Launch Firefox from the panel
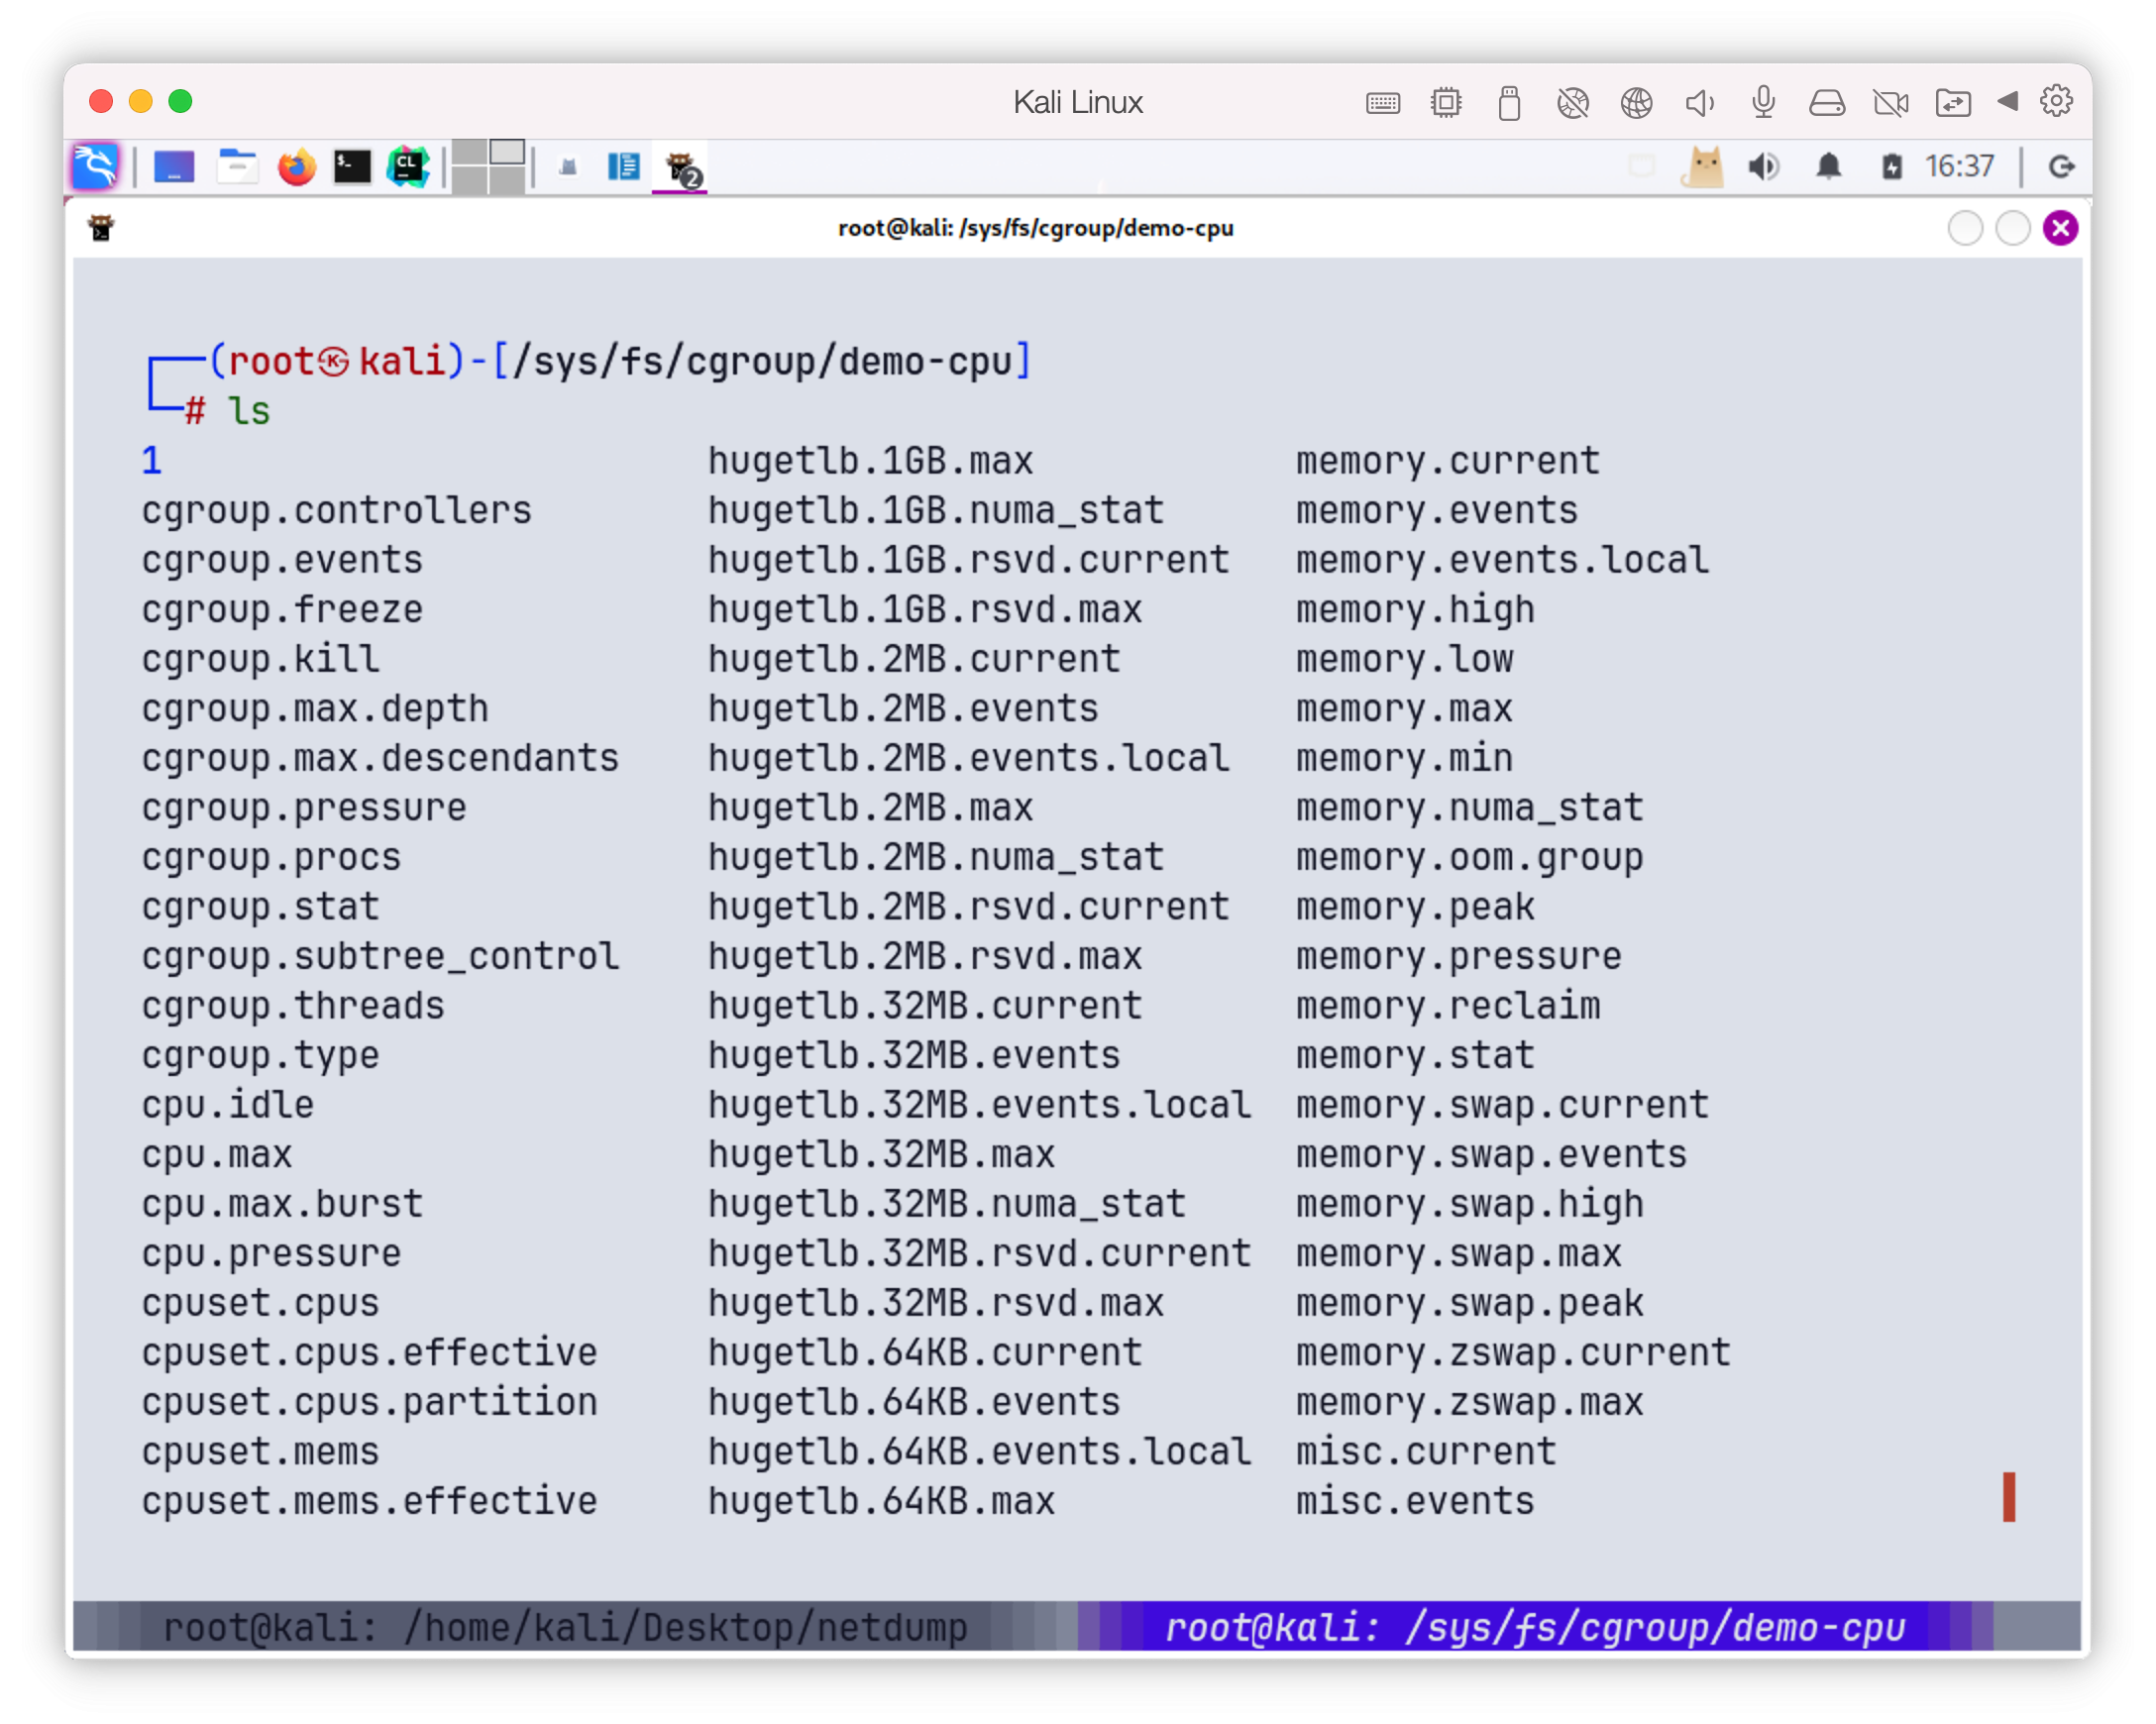The width and height of the screenshot is (2156, 1724). (x=296, y=167)
